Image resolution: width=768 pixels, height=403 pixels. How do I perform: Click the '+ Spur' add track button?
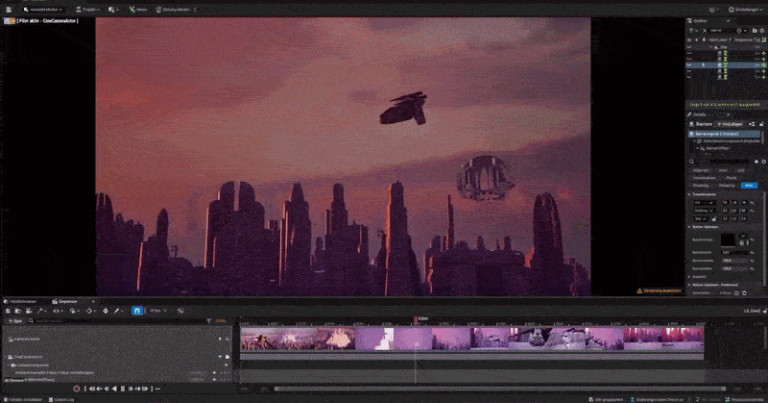coord(15,321)
